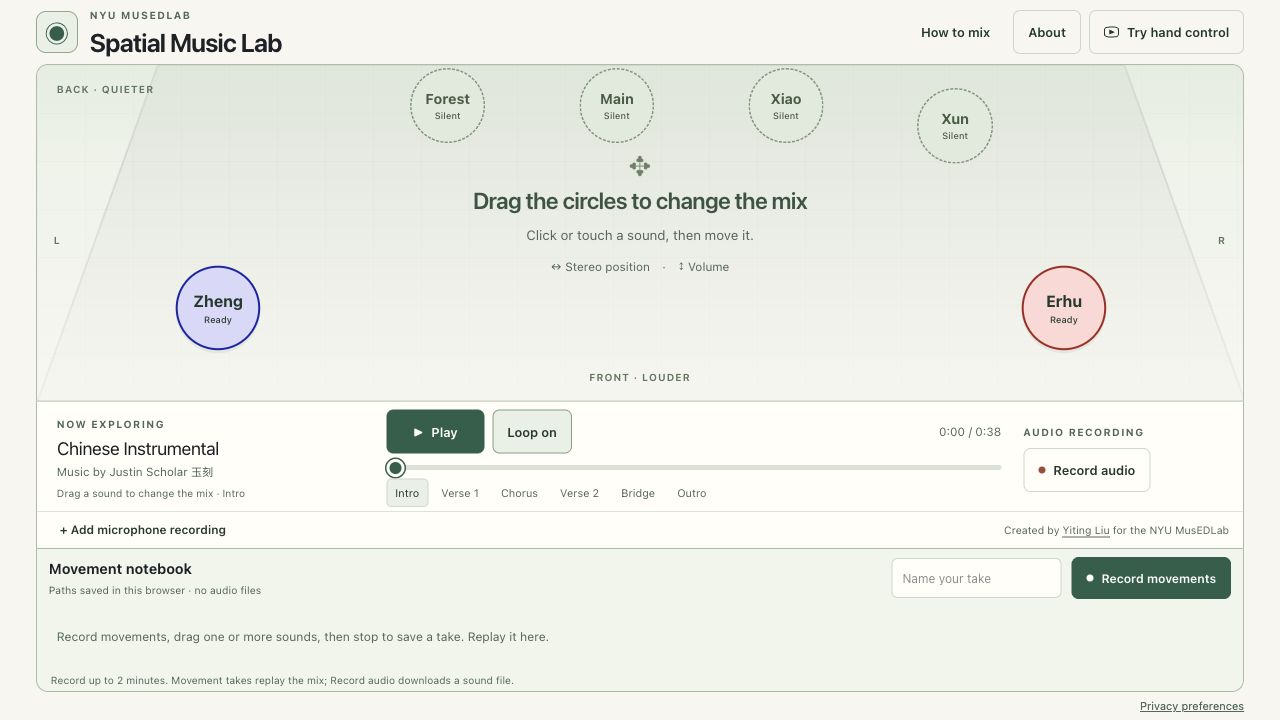Click the Volume hint text

click(703, 267)
